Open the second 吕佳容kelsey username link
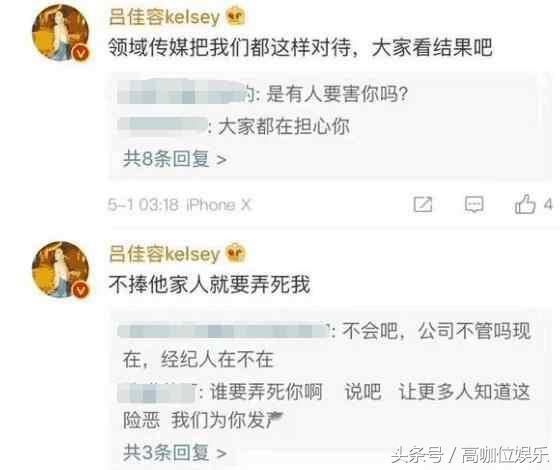This screenshot has width=560, height=470. (164, 254)
